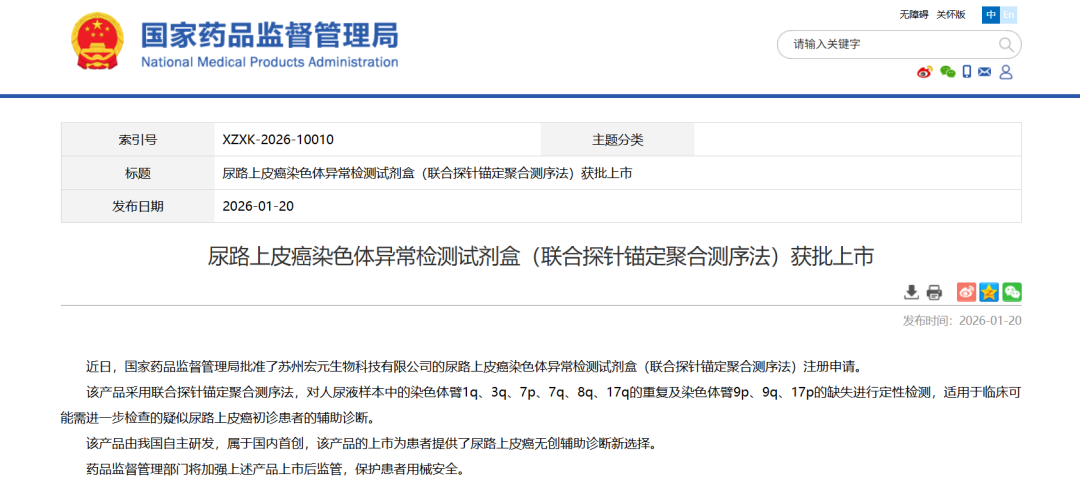Switch language to En (English)

1008,14
